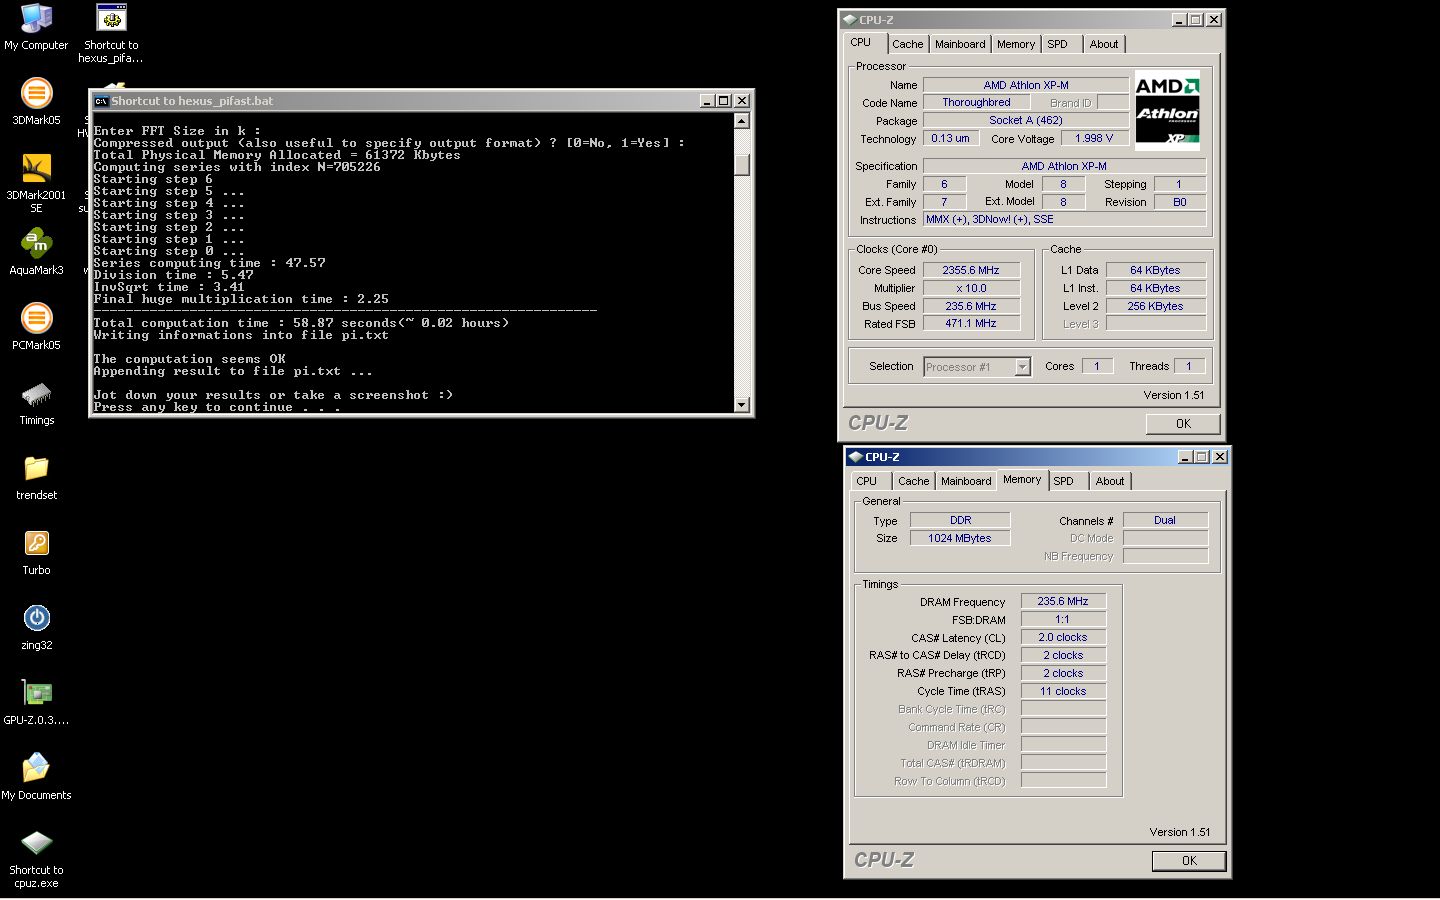Open AquaMark3 desktop shortcut
Image resolution: width=1440 pixels, height=900 pixels.
[x=36, y=252]
